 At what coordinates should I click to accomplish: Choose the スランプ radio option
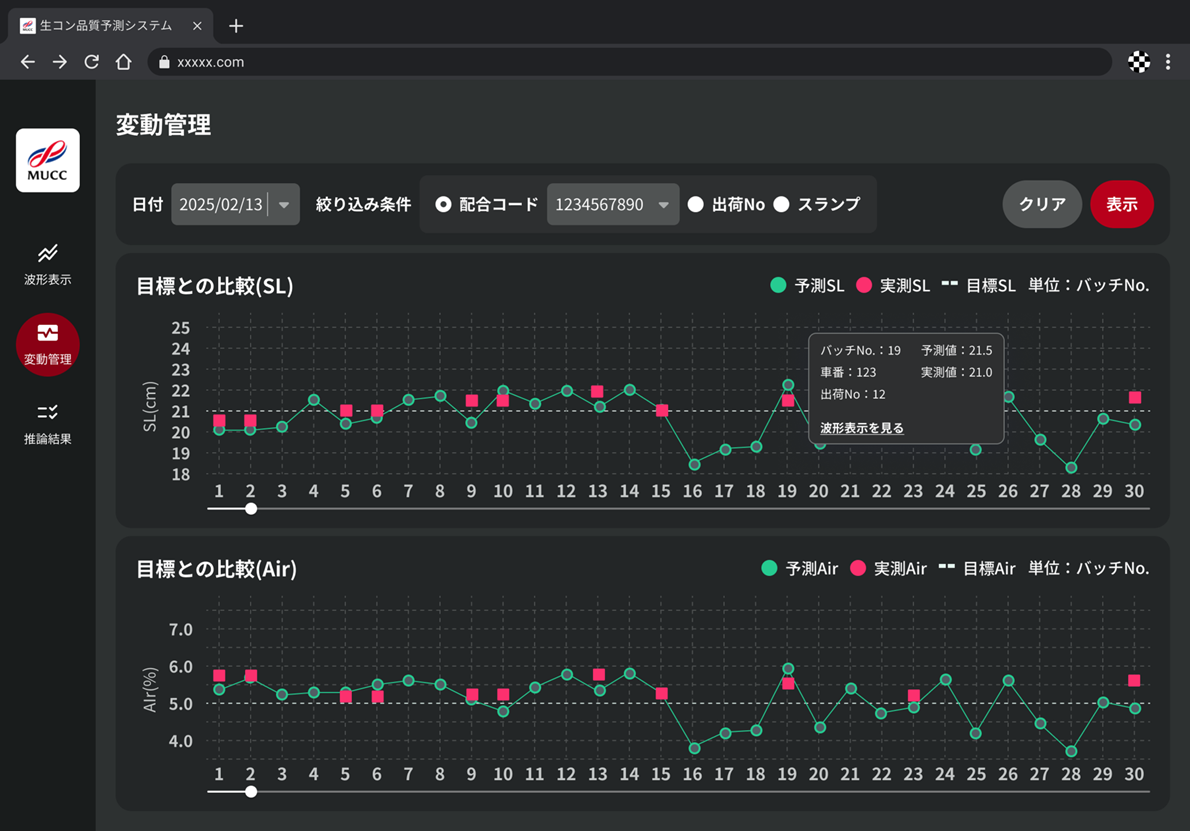click(782, 204)
